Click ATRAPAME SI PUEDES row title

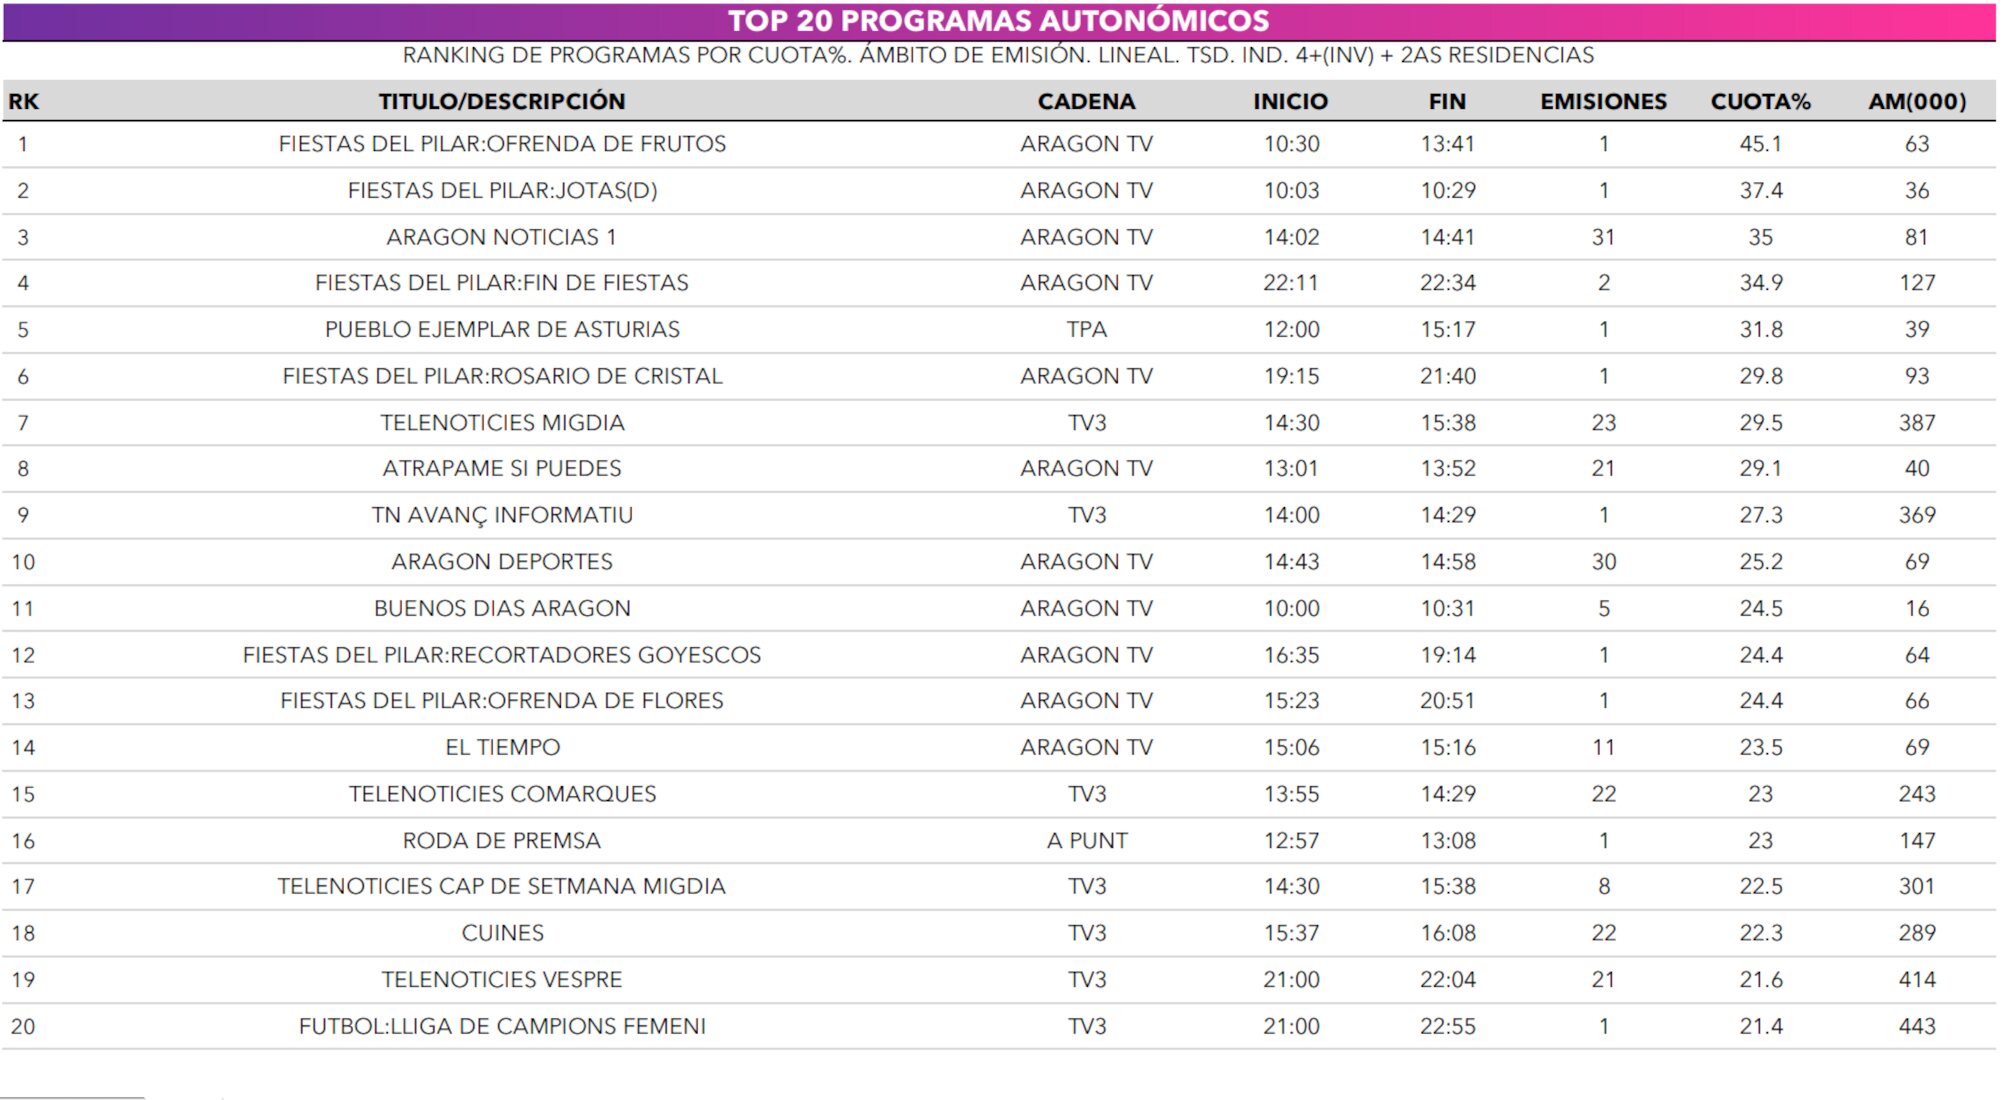point(502,468)
